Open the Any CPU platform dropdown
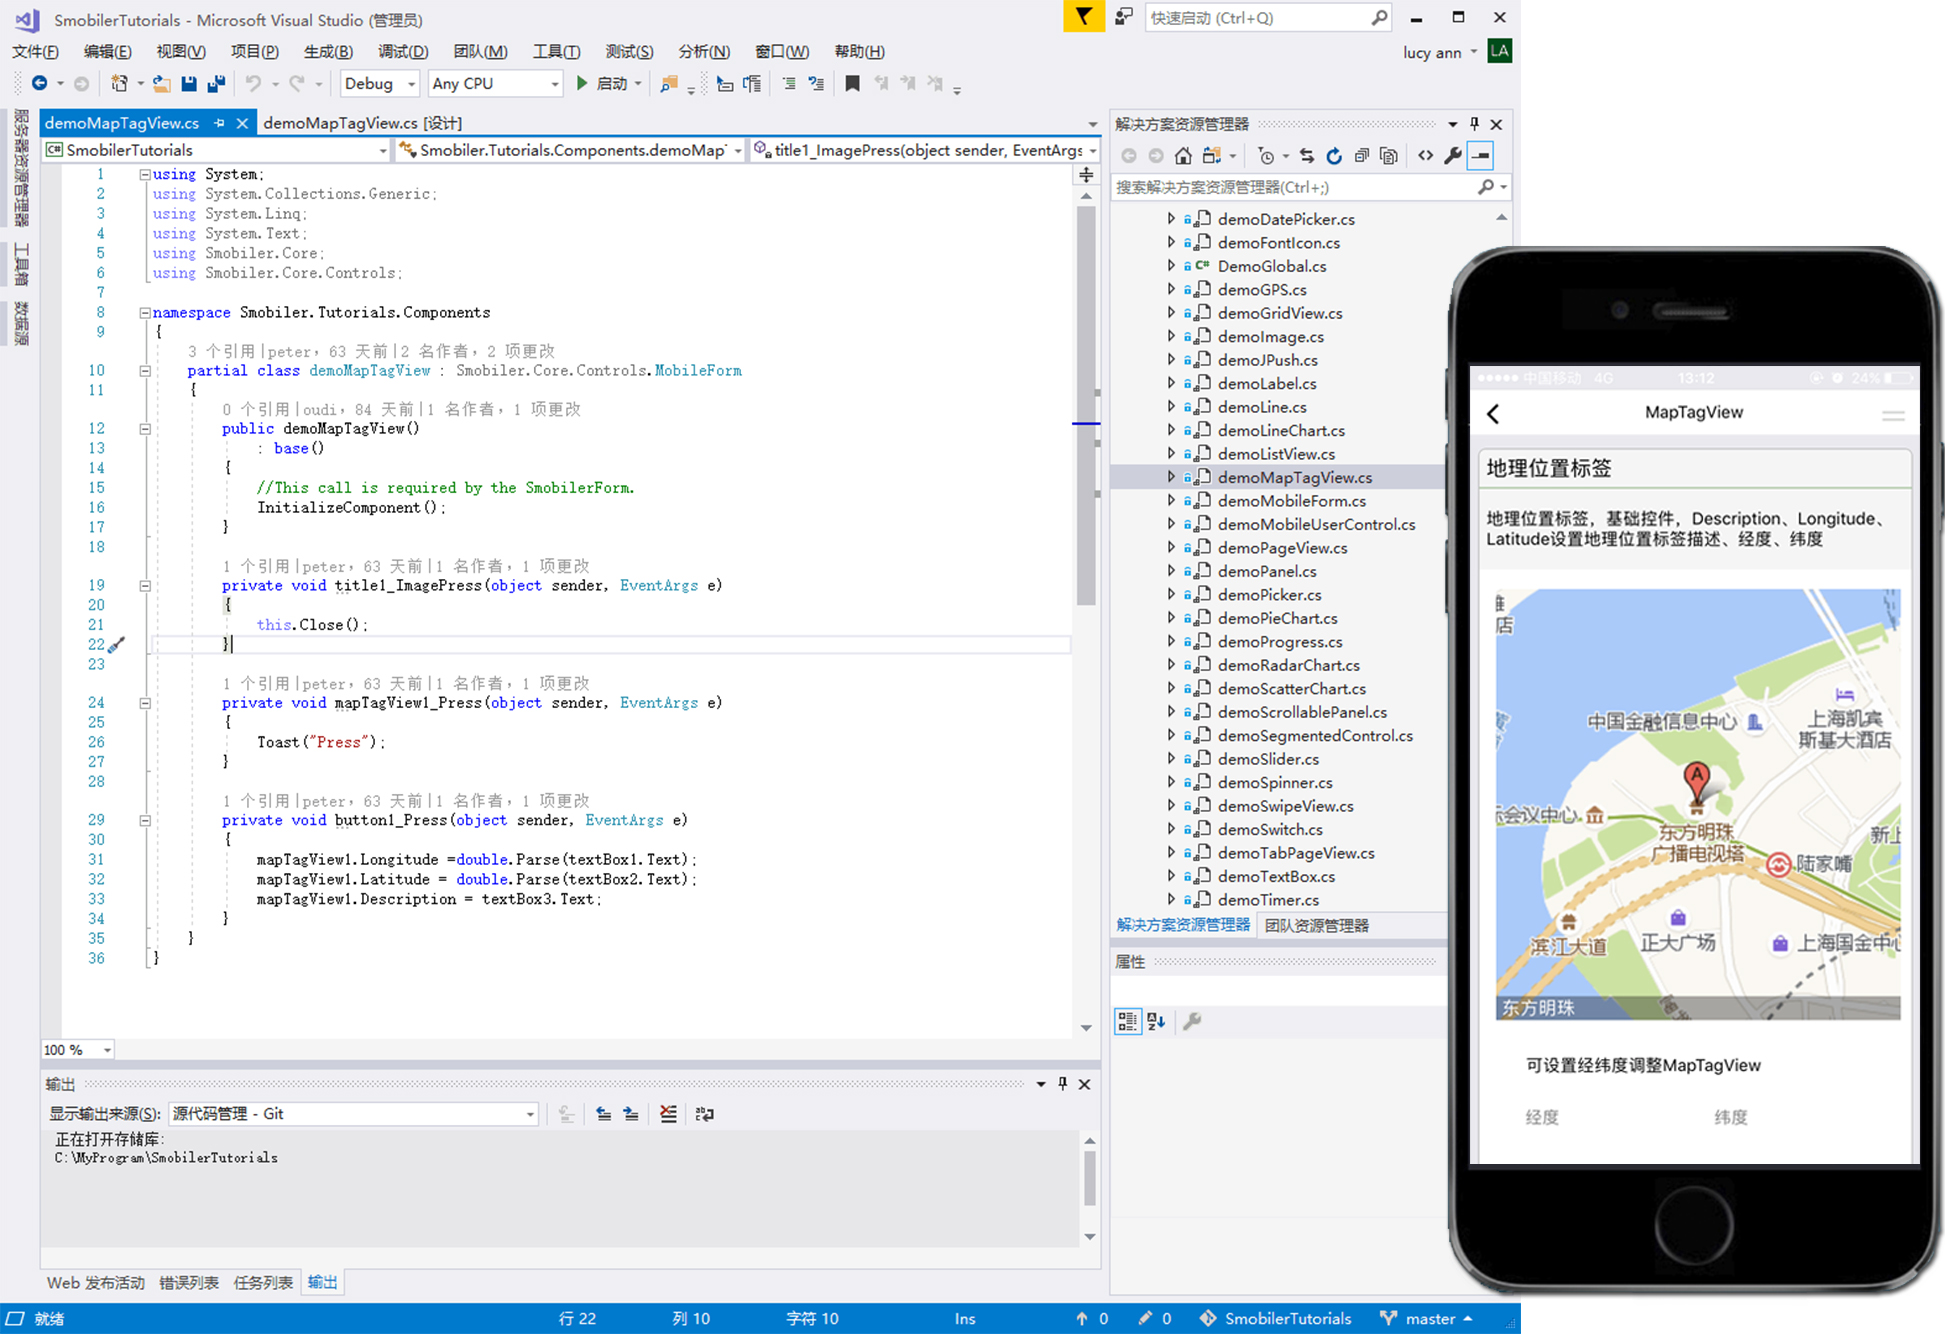This screenshot has height=1334, width=1945. 494,84
